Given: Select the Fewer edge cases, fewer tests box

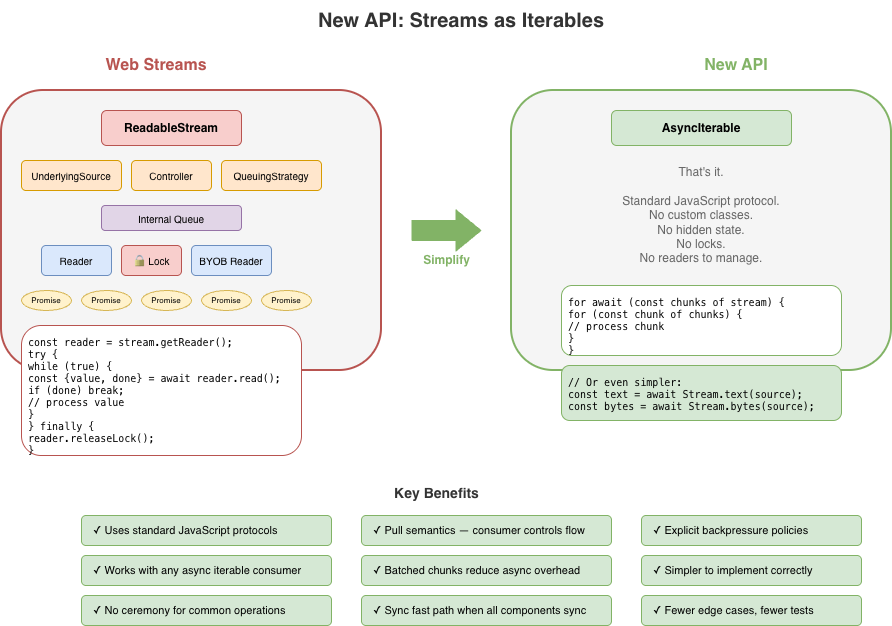Looking at the screenshot, I should 751,610.
